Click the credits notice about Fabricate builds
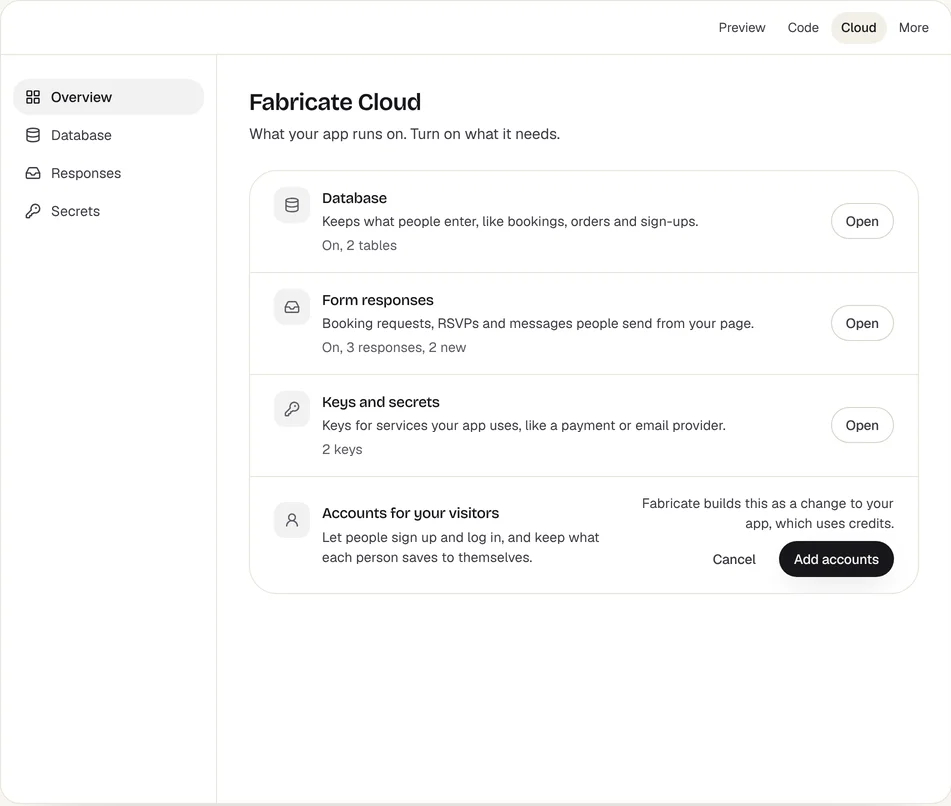 tap(767, 513)
